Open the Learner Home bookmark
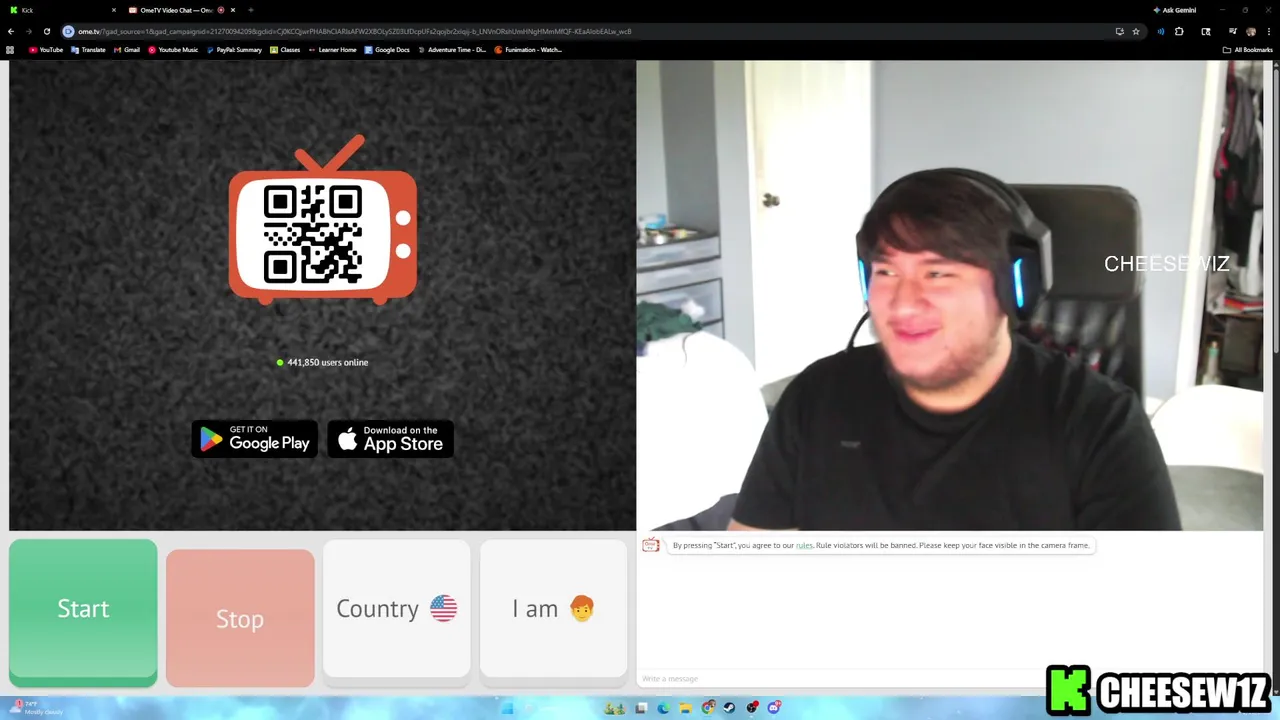 (332, 50)
